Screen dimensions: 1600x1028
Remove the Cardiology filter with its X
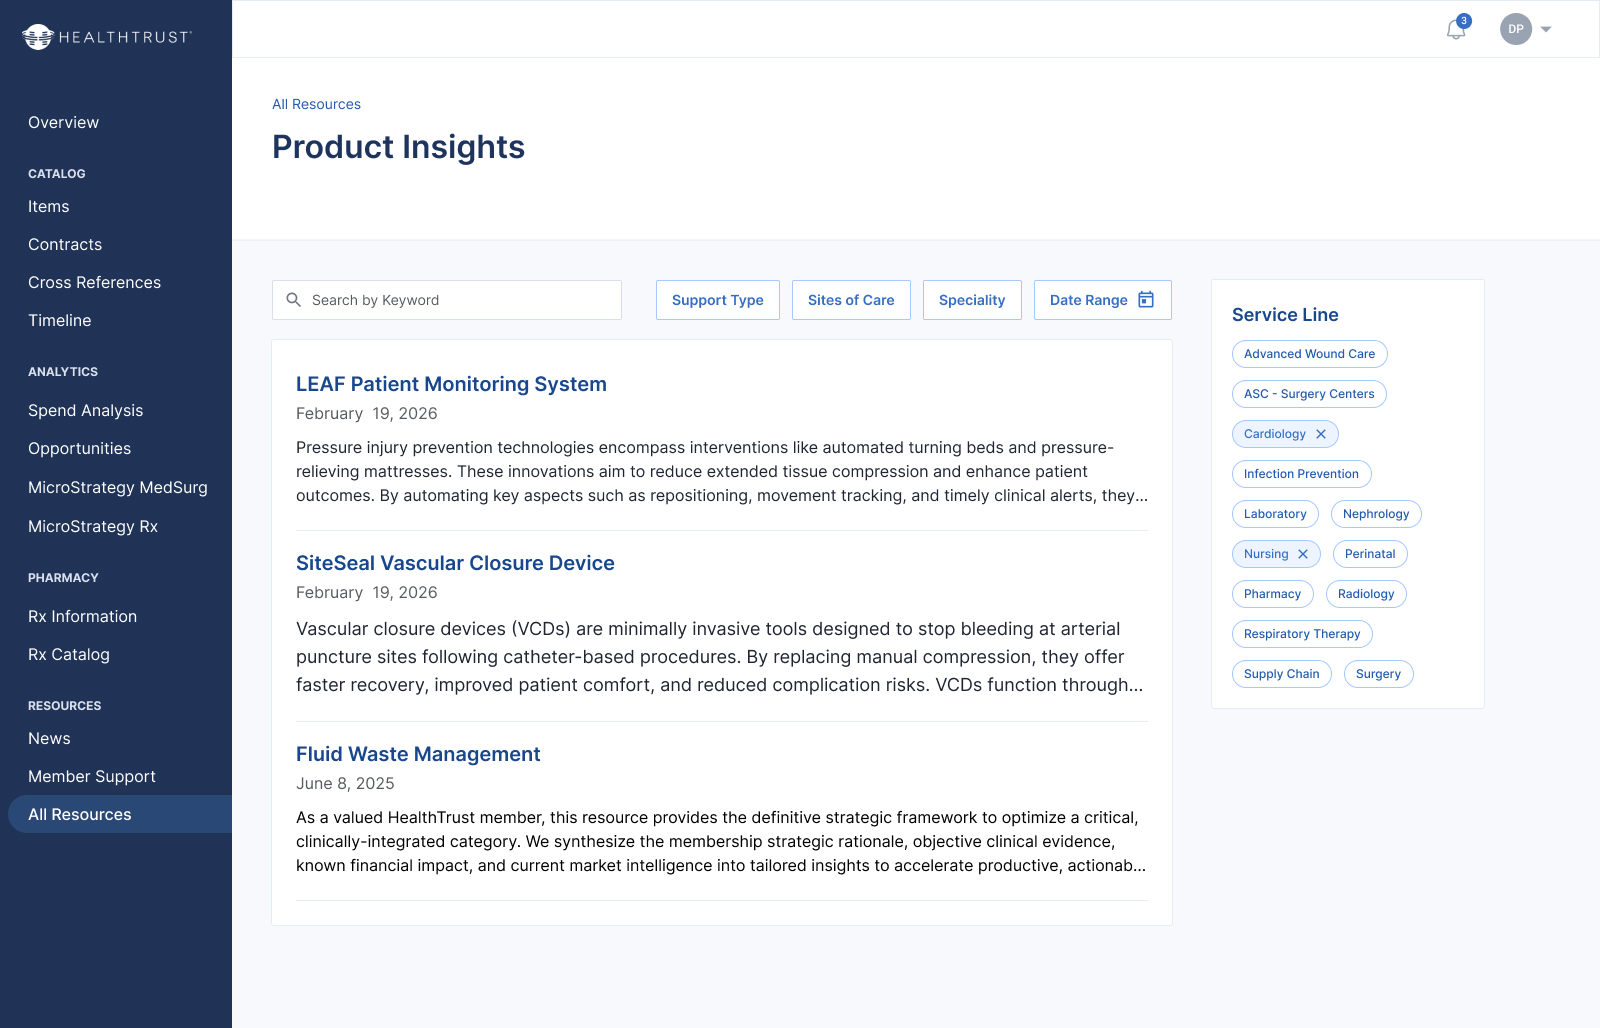pyautogui.click(x=1322, y=434)
